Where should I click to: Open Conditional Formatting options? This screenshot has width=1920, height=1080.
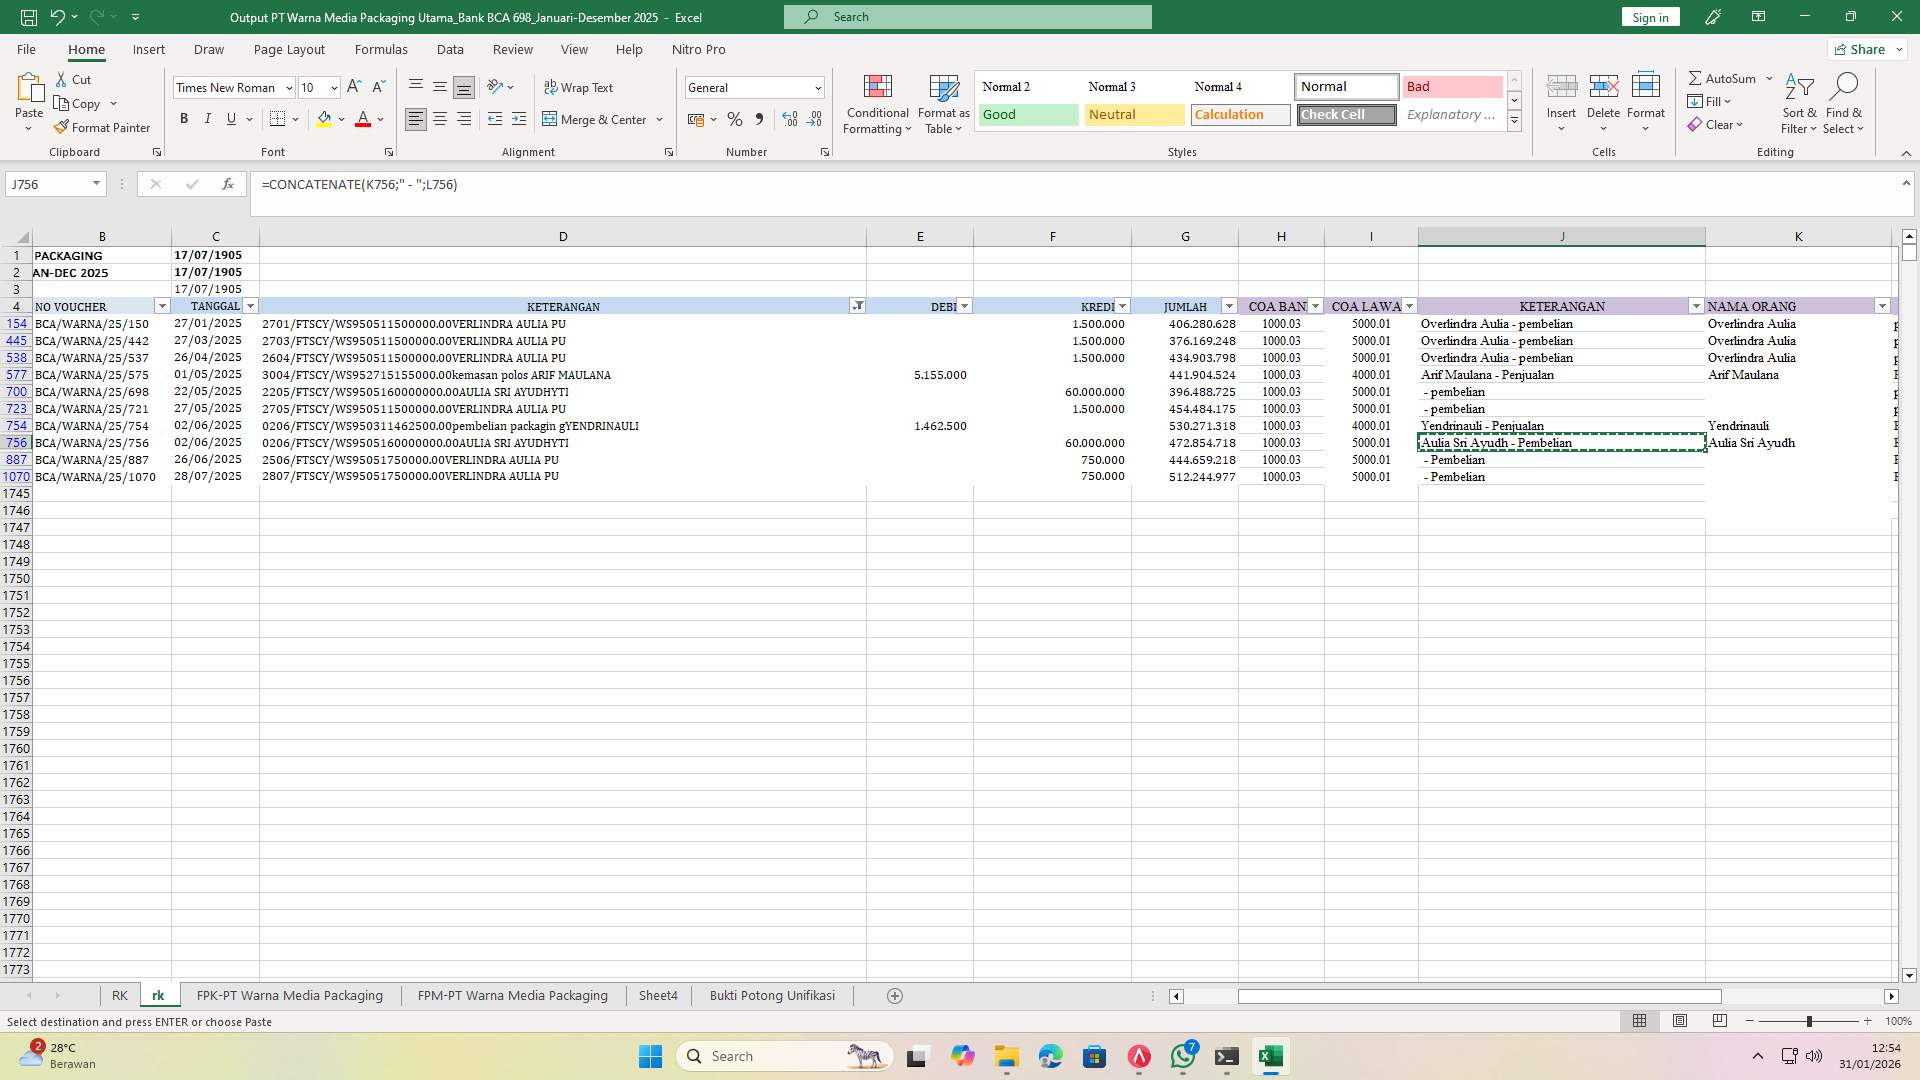point(877,104)
